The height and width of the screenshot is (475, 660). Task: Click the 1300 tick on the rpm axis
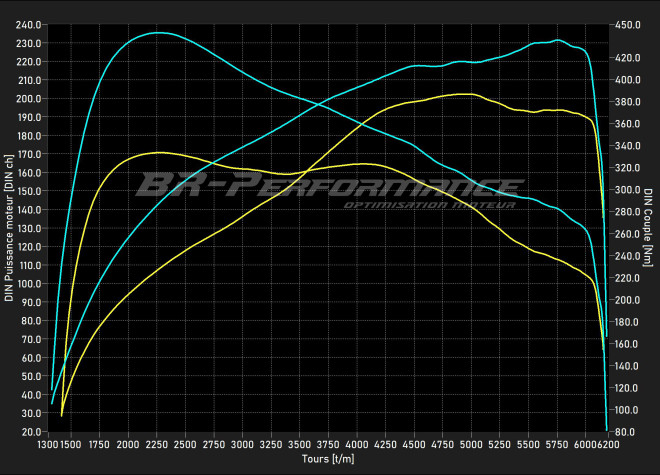pos(48,444)
